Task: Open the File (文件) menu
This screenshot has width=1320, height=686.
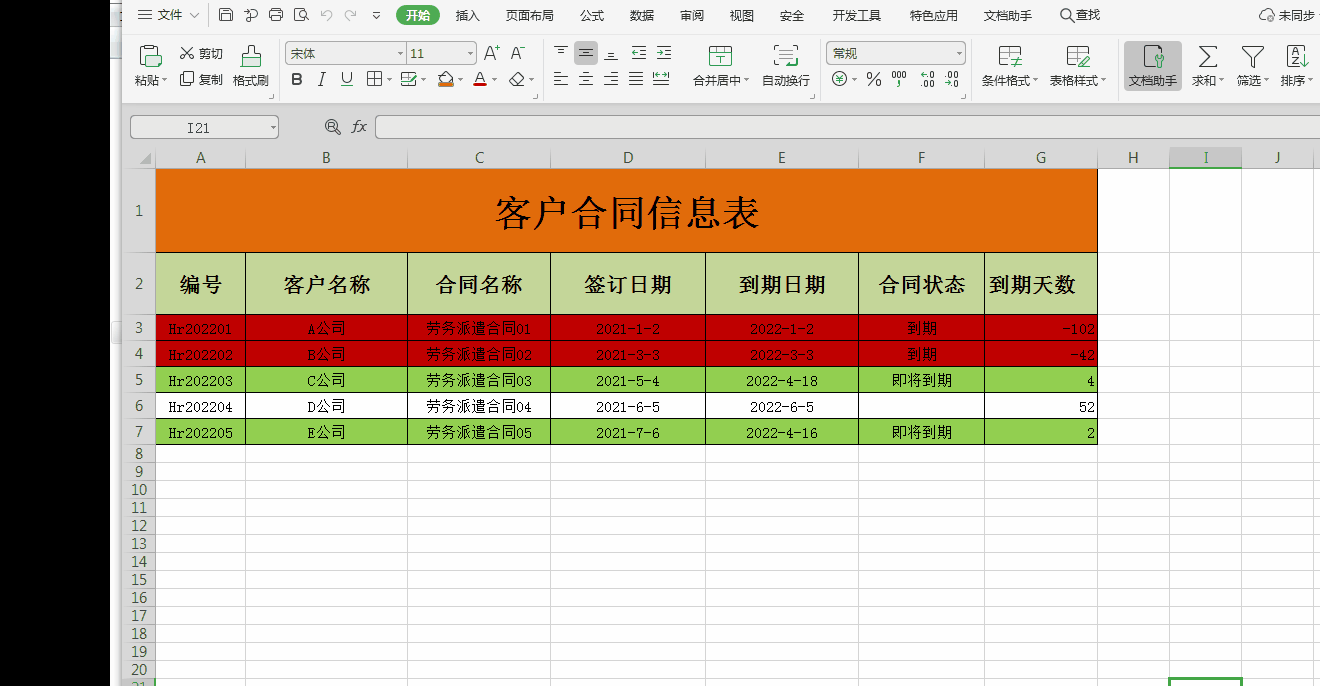Action: [167, 15]
